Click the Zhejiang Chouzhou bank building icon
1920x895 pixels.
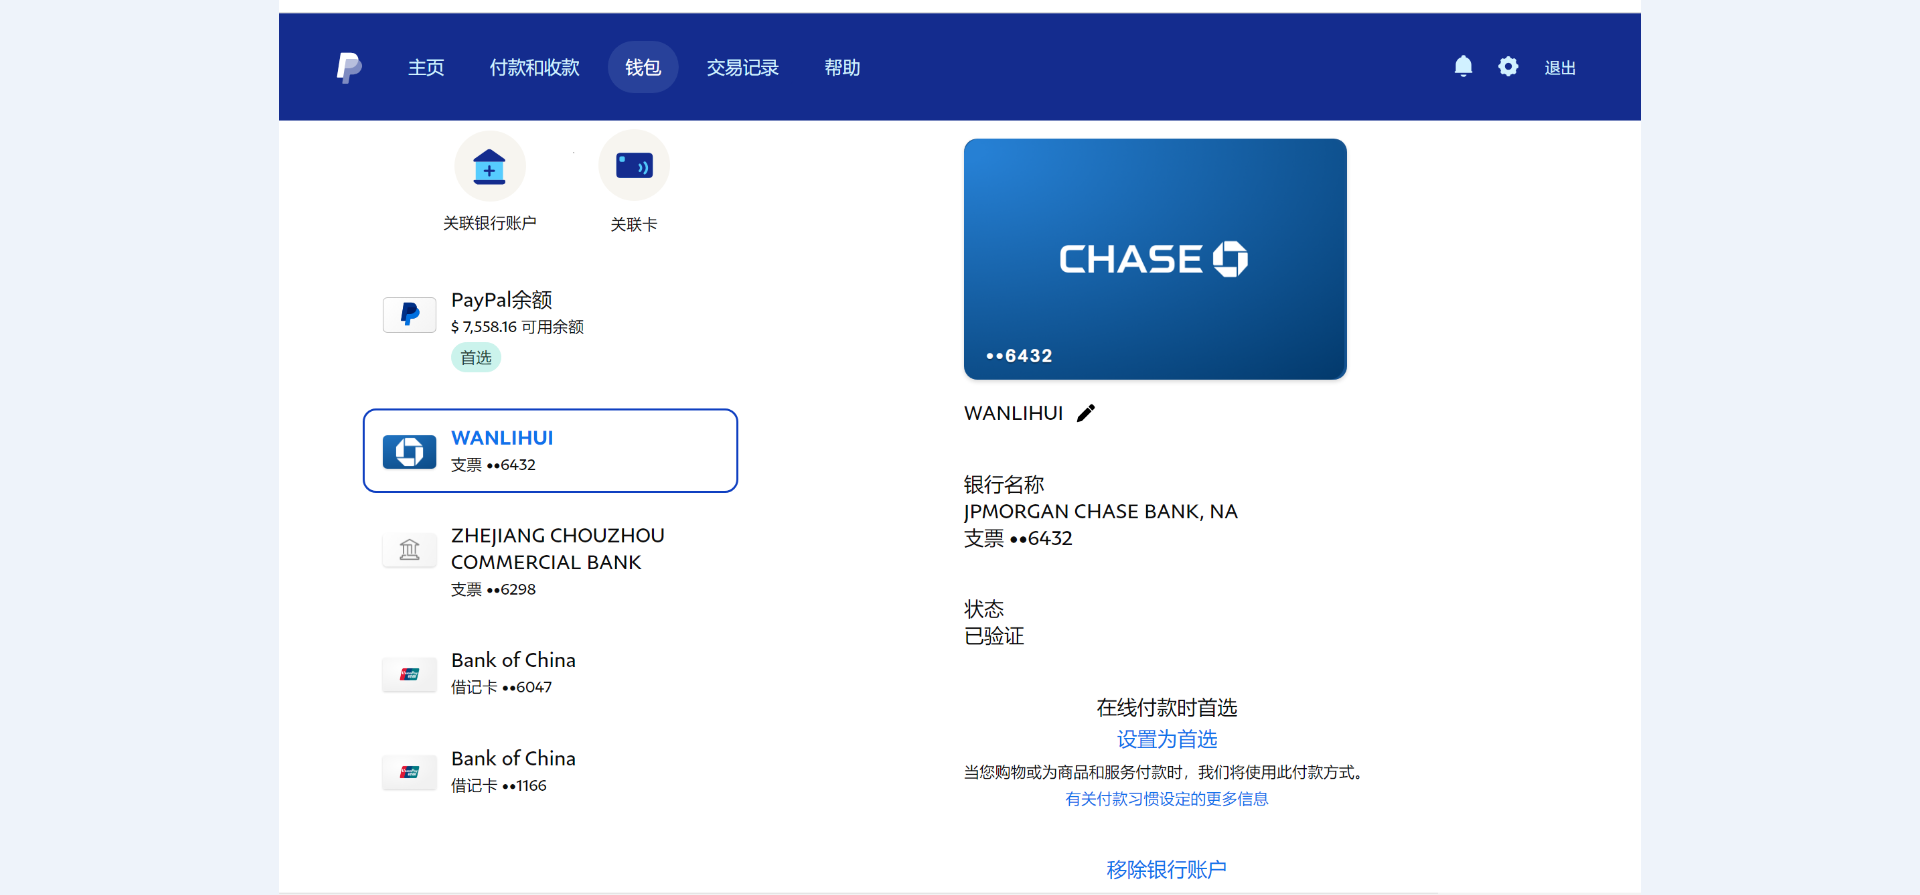410,550
